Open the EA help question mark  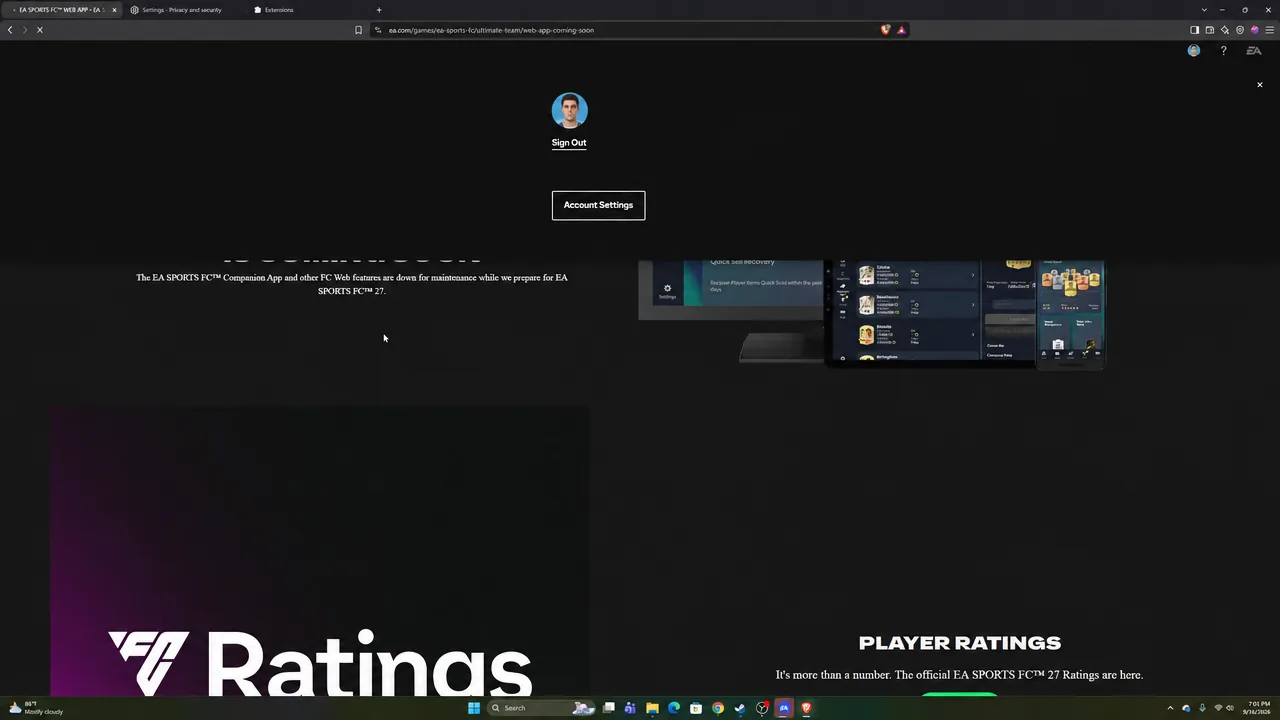coord(1223,51)
